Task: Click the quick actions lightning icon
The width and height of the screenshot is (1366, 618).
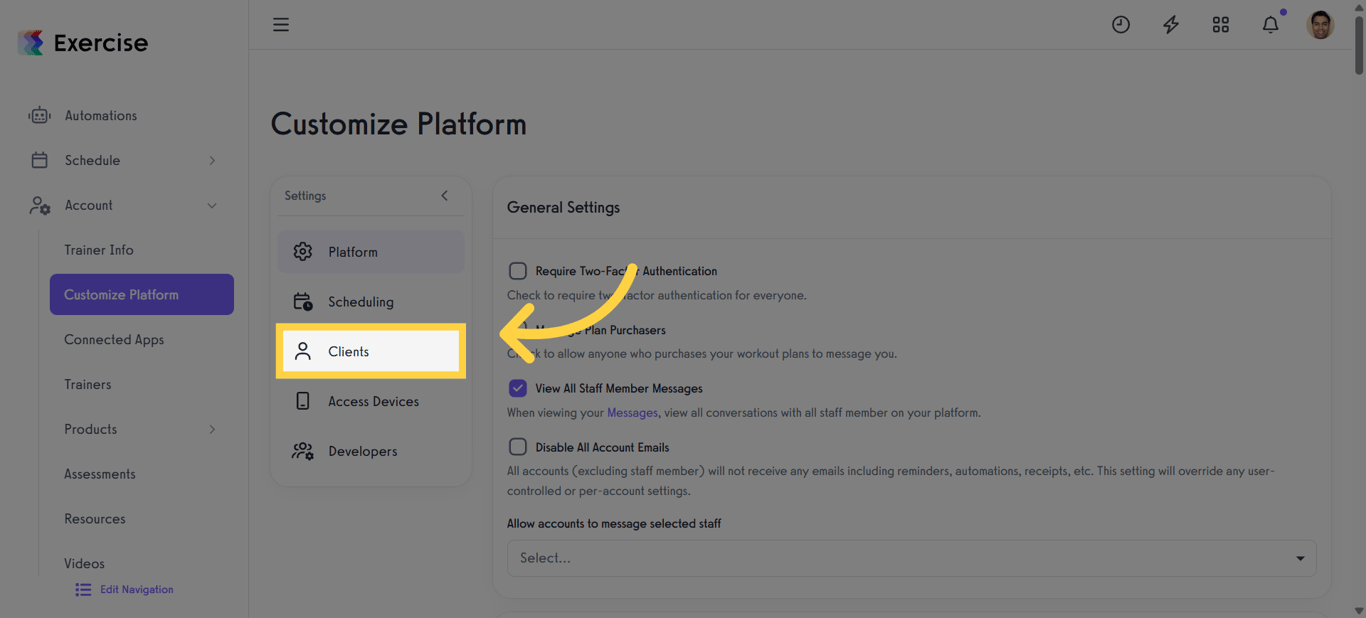Action: click(1171, 24)
